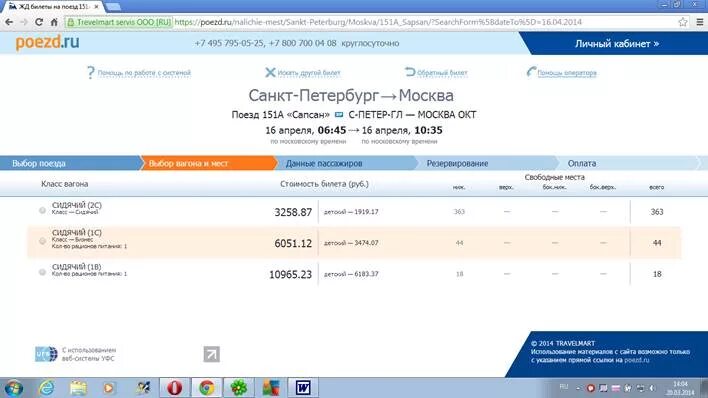Open Opera browser from taskbar
This screenshot has width=708, height=398.
point(175,388)
